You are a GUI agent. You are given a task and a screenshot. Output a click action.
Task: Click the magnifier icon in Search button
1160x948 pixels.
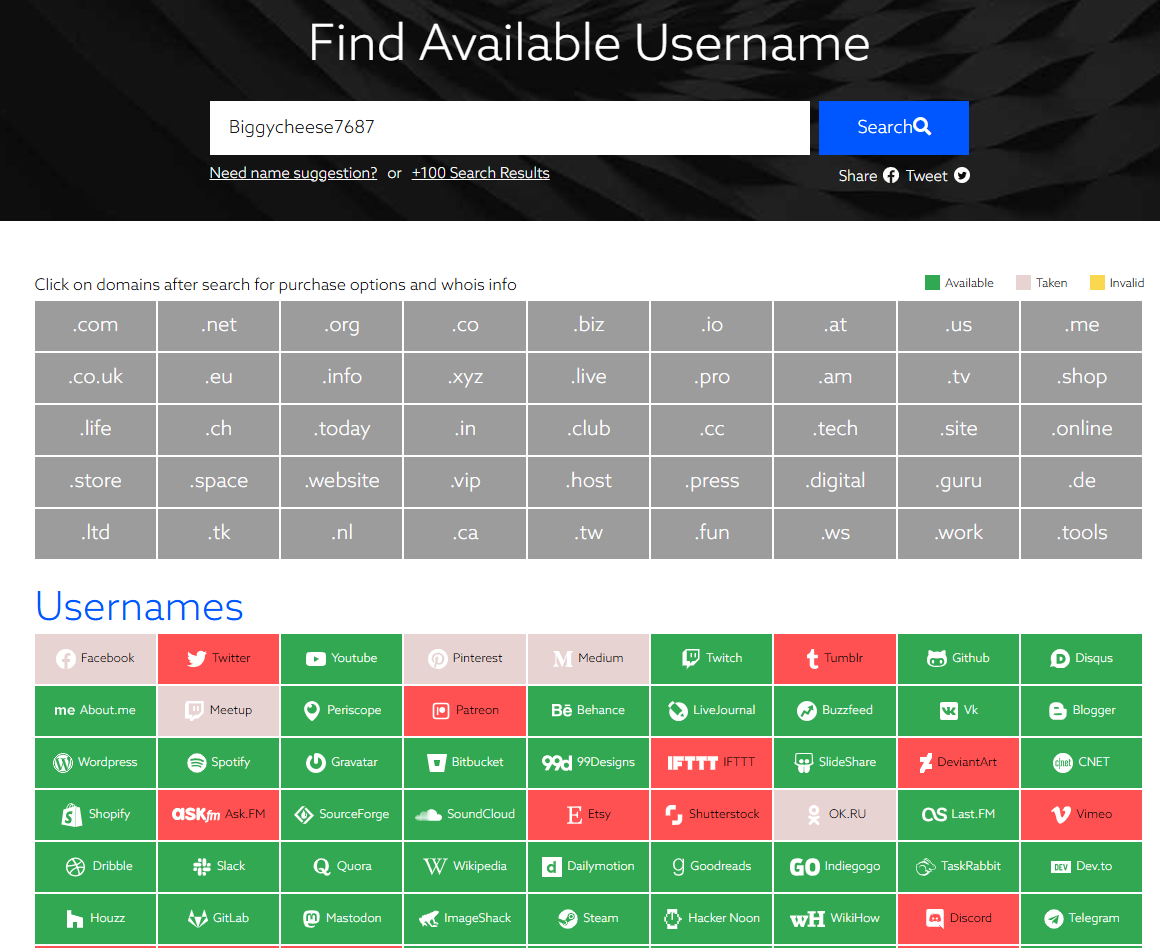pyautogui.click(x=922, y=127)
